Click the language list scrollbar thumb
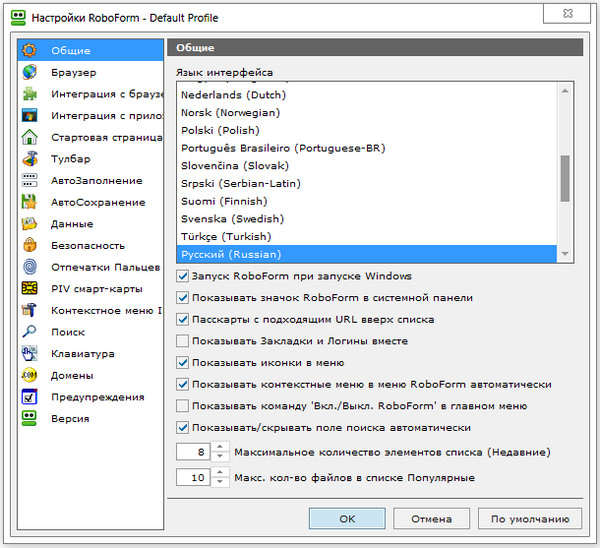 [565, 178]
